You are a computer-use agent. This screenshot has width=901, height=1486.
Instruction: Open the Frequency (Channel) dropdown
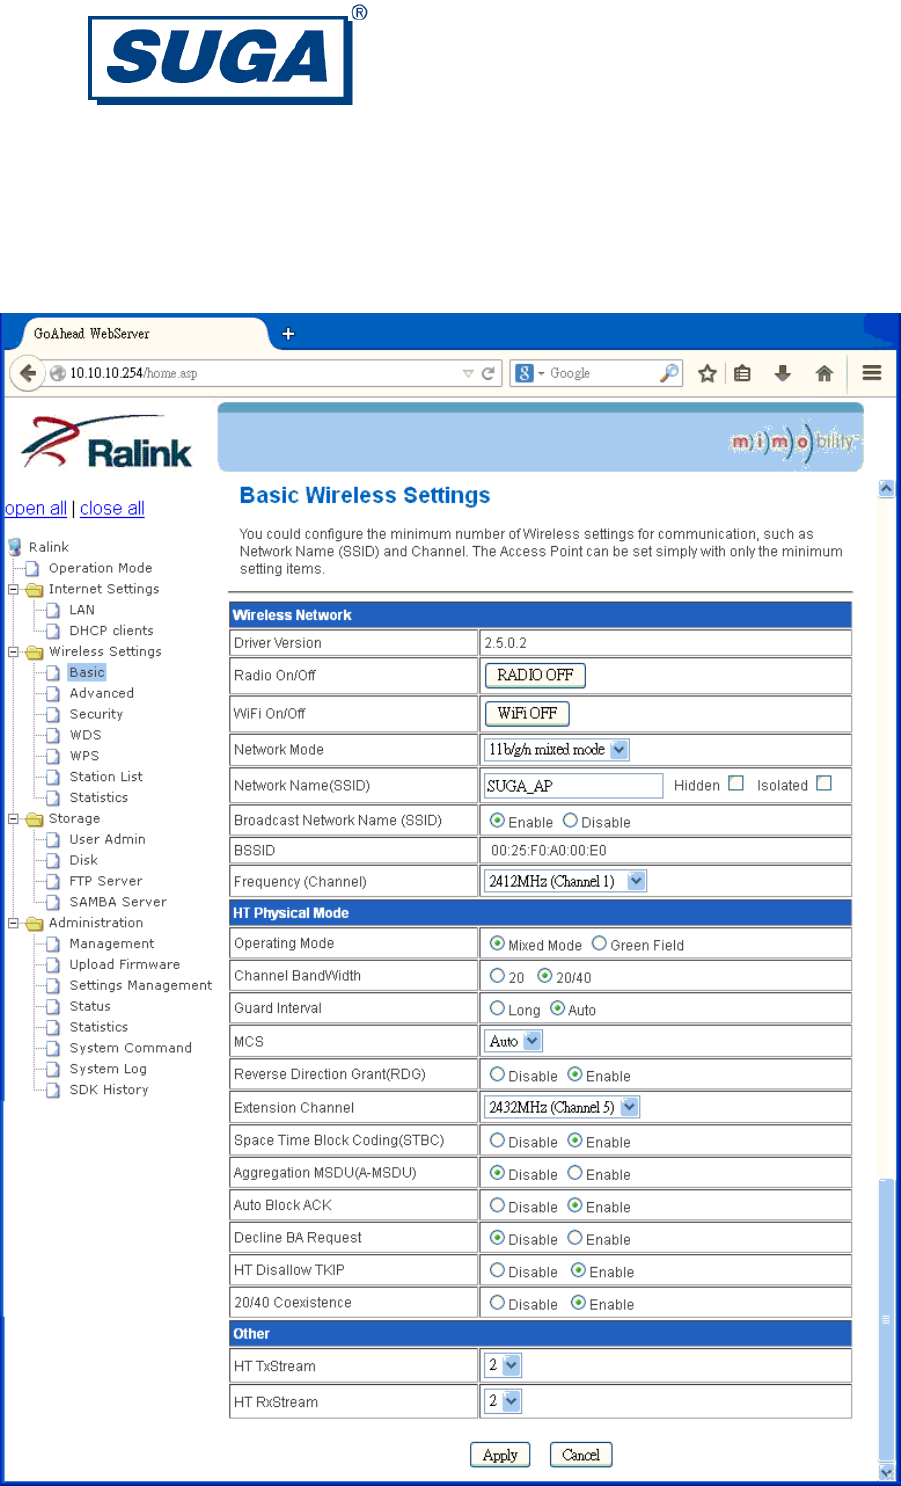pyautogui.click(x=566, y=881)
